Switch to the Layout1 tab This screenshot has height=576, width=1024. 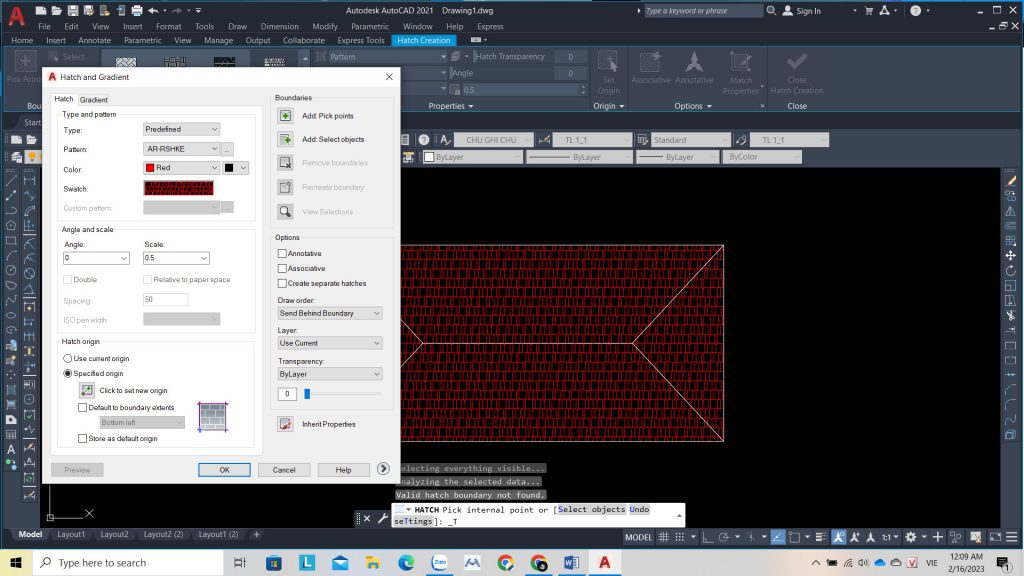point(71,535)
